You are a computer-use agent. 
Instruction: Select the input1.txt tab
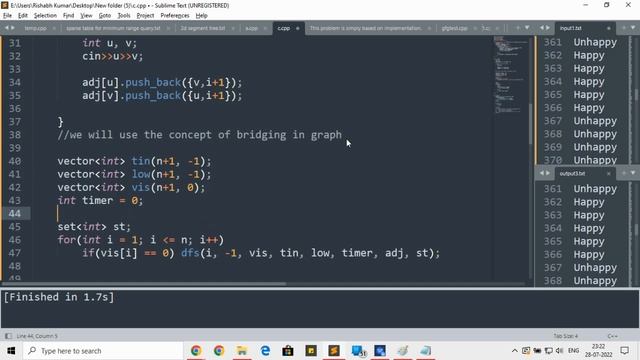[570, 28]
